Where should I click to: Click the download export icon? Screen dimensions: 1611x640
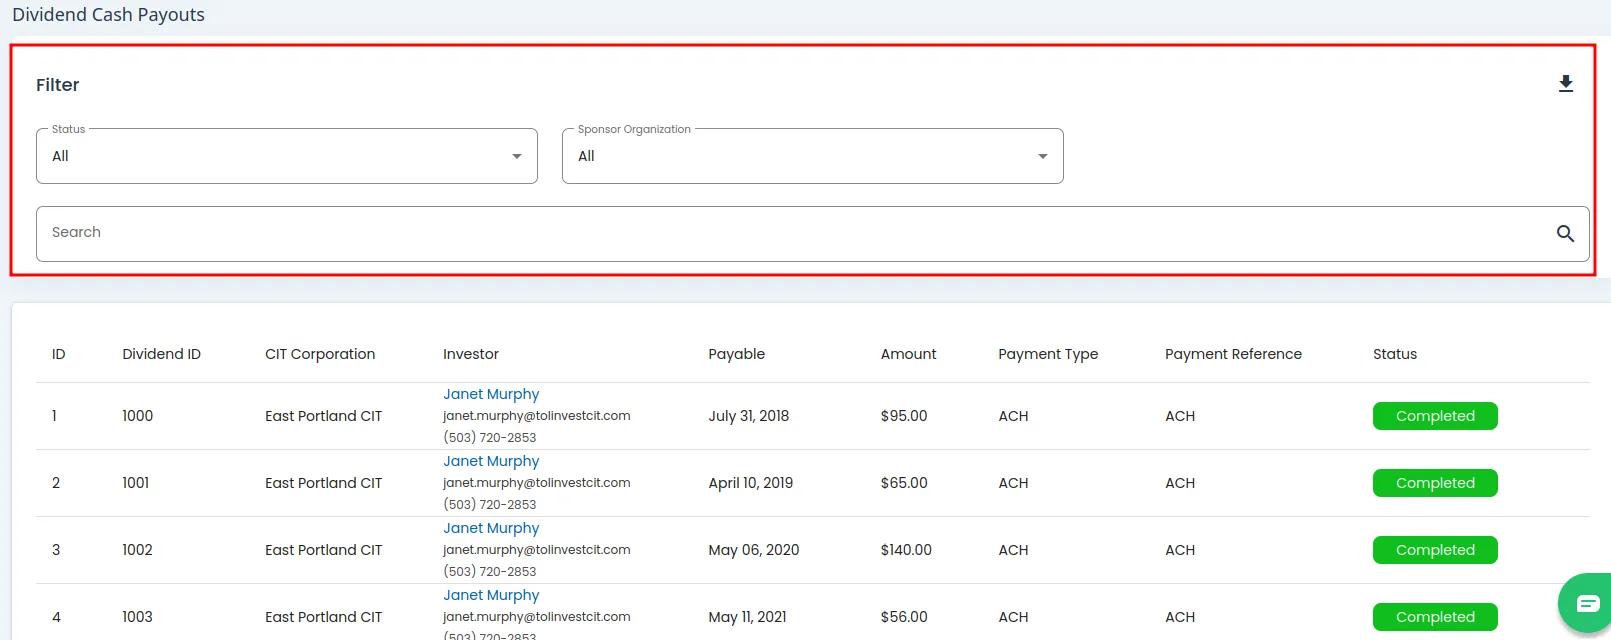(1565, 85)
